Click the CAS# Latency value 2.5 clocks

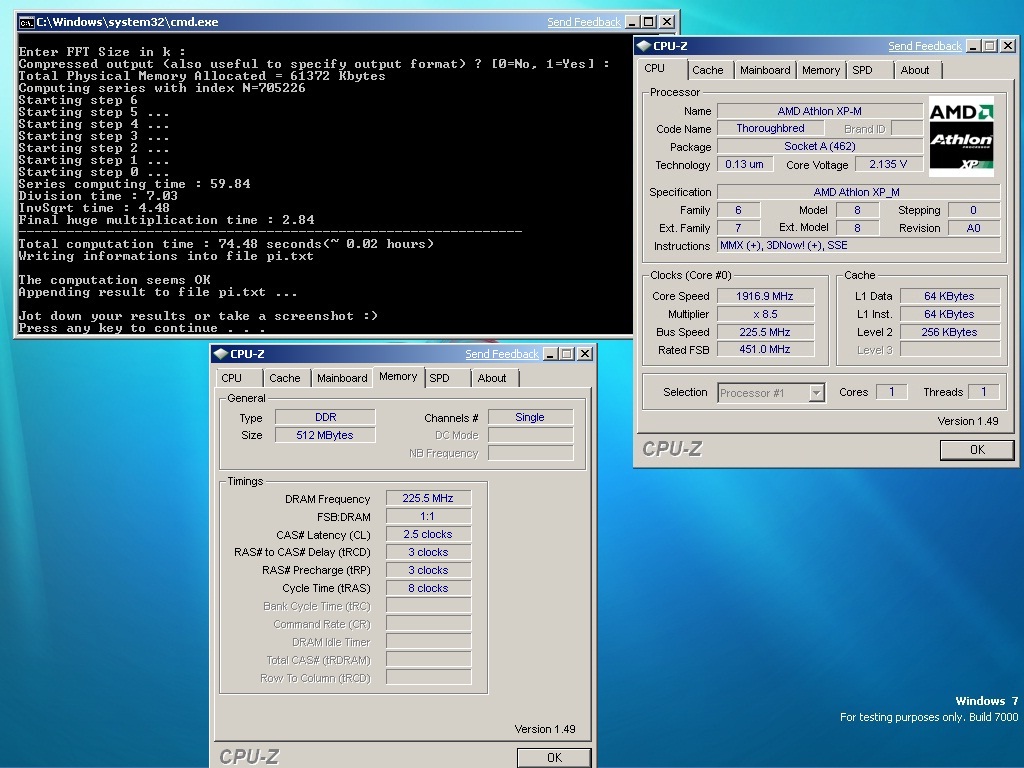pos(428,534)
